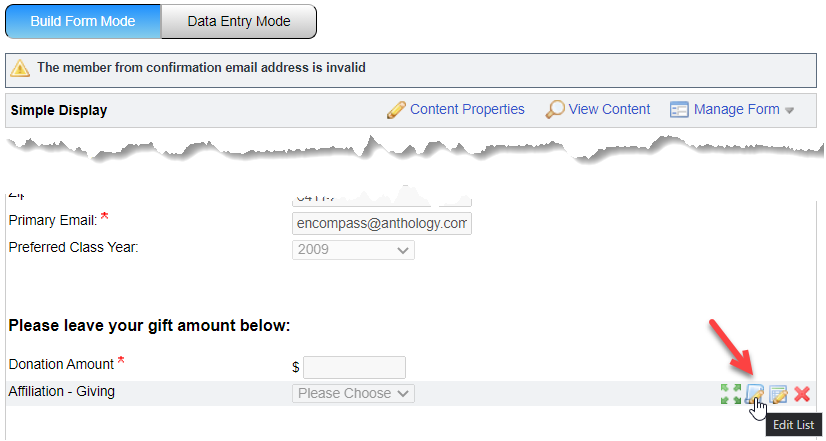Click the Manage Form text

(x=736, y=110)
